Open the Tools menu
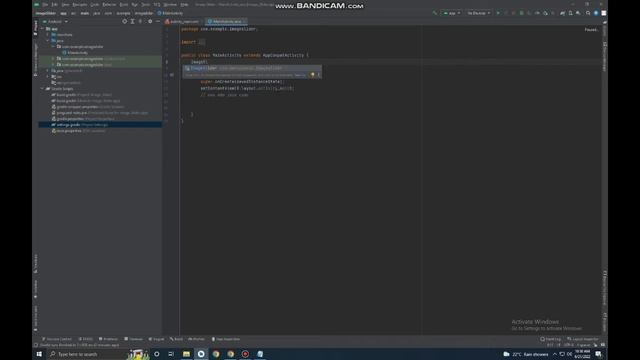Viewport: 640px width, 360px height. click(145, 4)
